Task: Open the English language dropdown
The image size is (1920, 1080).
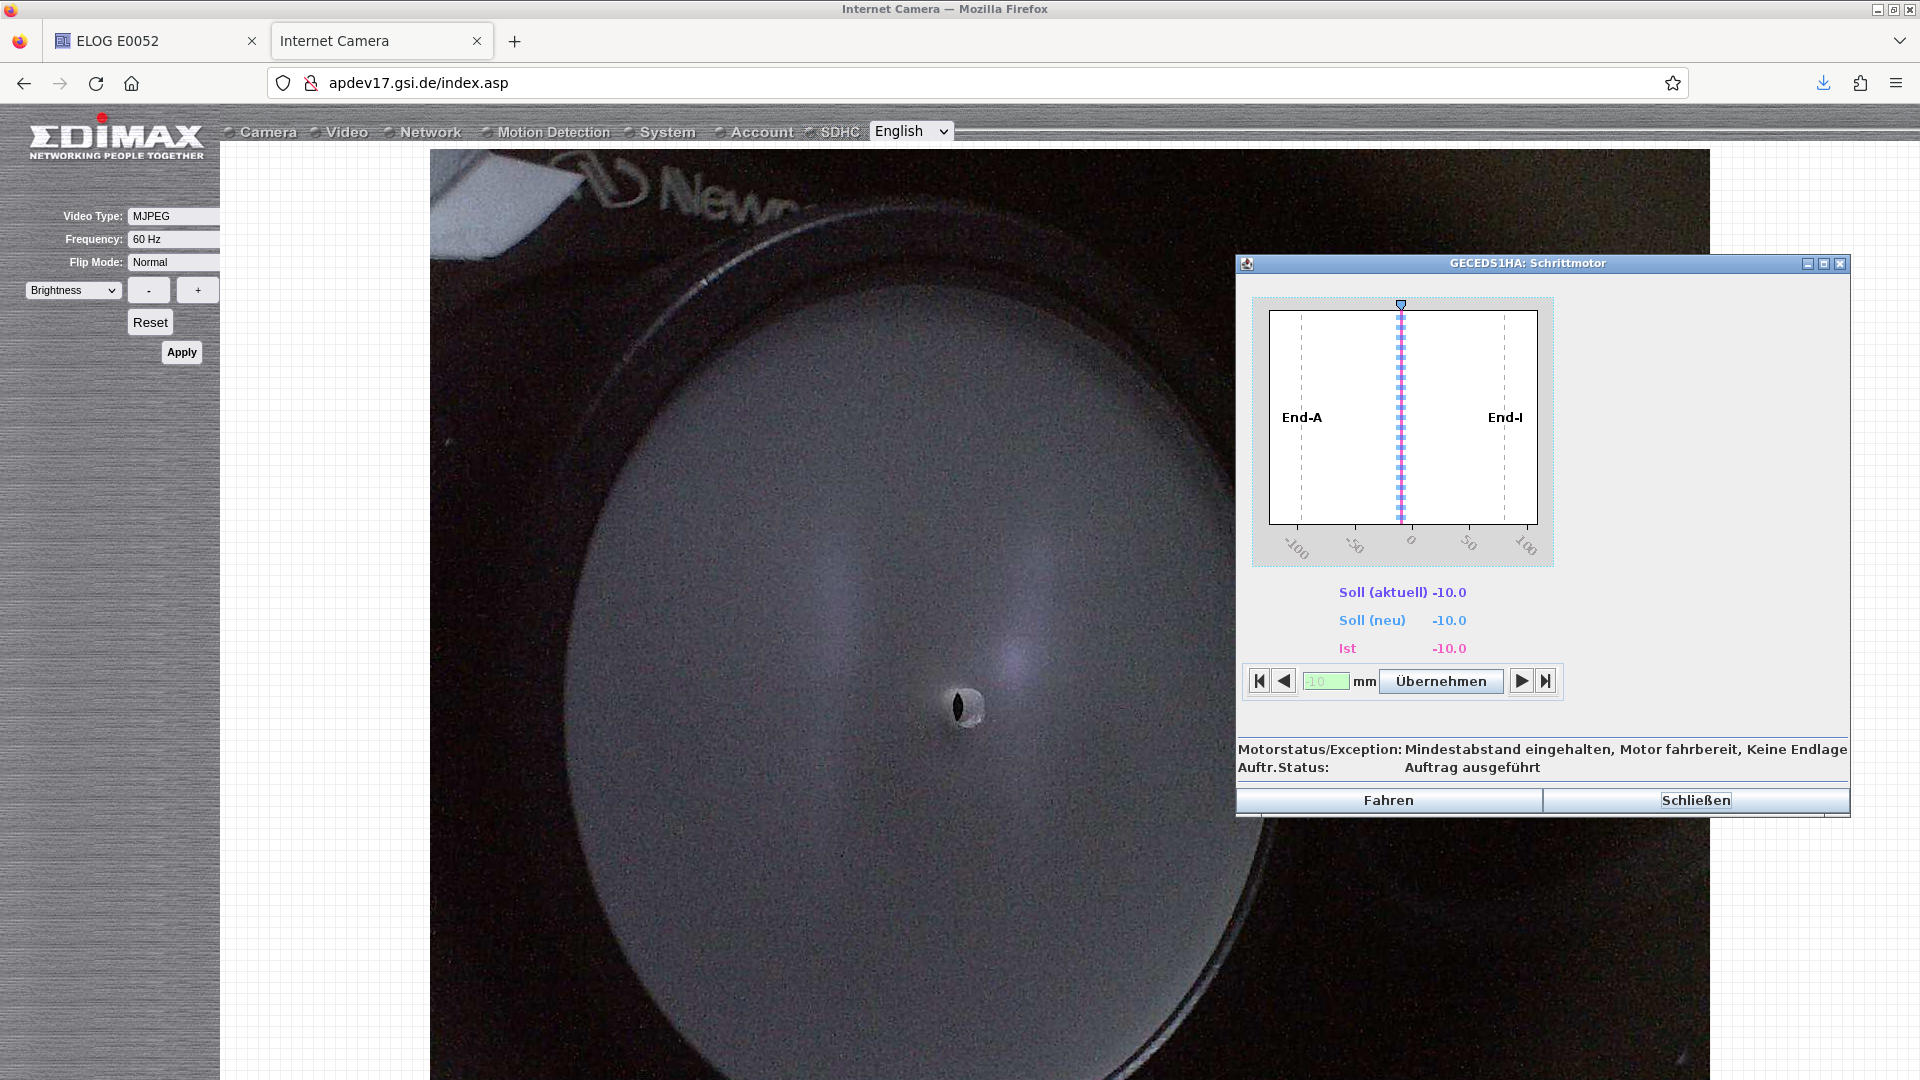Action: (x=911, y=131)
